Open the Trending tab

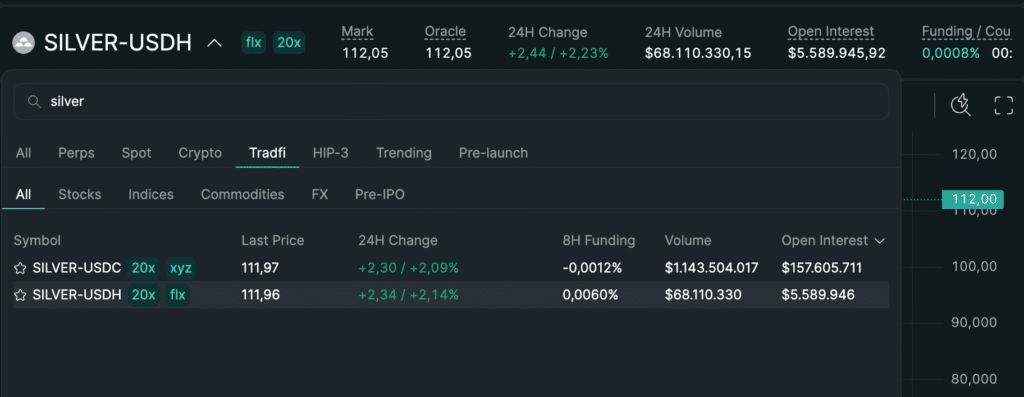(x=404, y=153)
